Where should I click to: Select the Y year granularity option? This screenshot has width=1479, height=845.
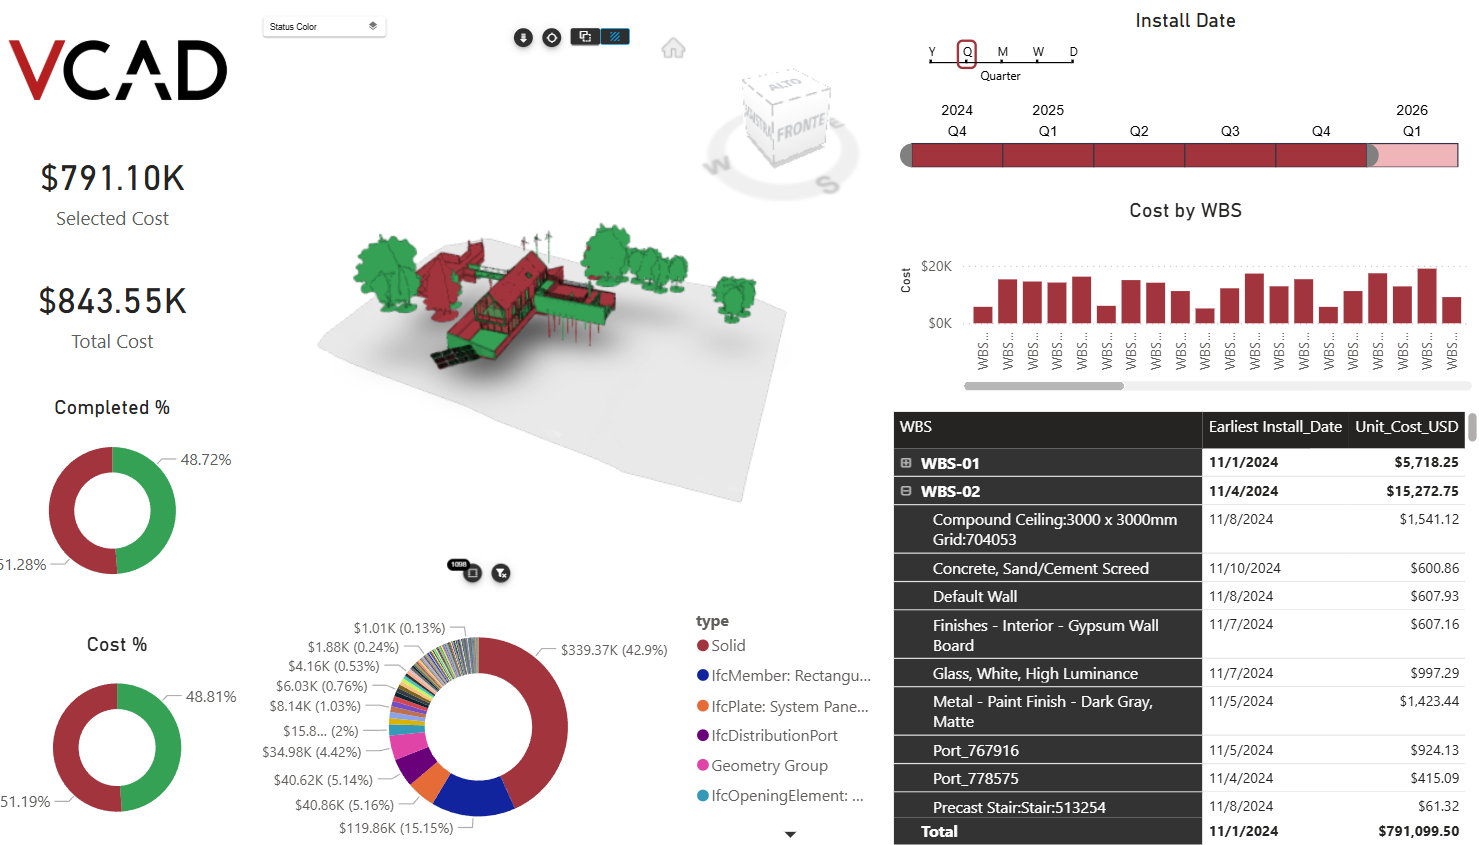[932, 53]
